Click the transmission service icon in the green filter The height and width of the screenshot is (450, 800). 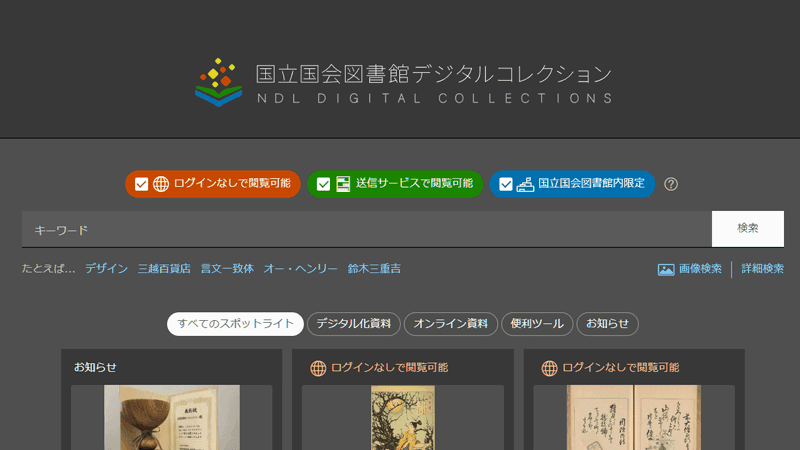pyautogui.click(x=343, y=184)
